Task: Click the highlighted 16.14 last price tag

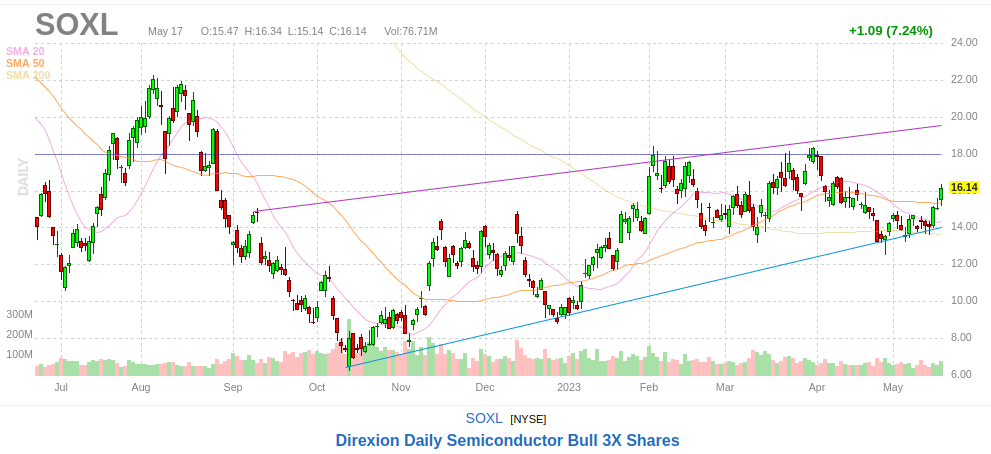Action: [x=964, y=187]
